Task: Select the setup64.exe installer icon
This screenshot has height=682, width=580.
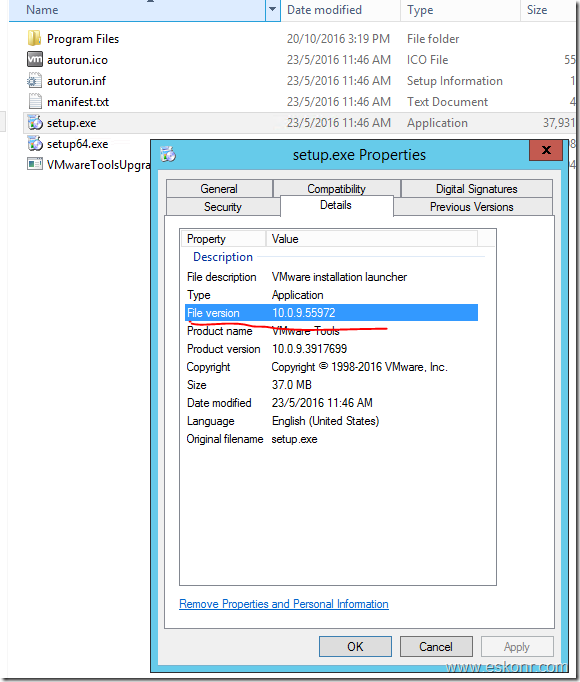Action: point(35,144)
